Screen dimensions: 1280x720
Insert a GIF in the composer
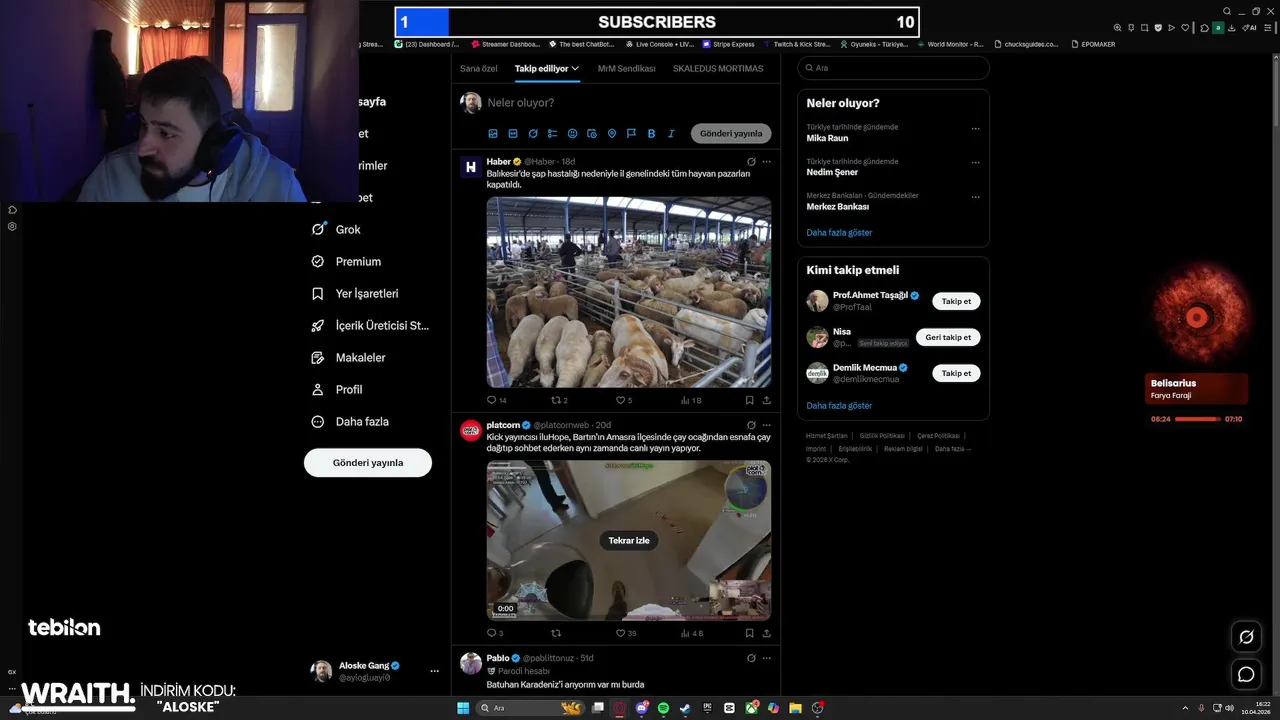[x=513, y=133]
